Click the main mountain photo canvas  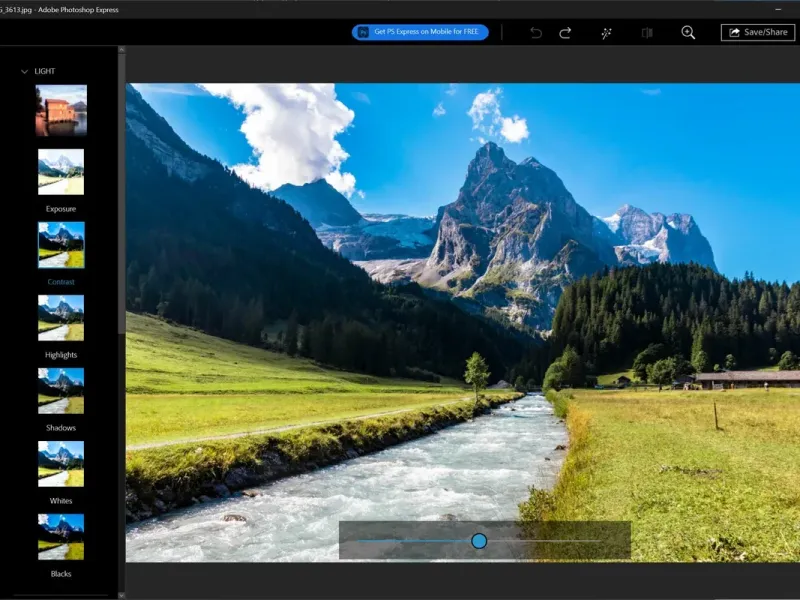click(x=463, y=322)
